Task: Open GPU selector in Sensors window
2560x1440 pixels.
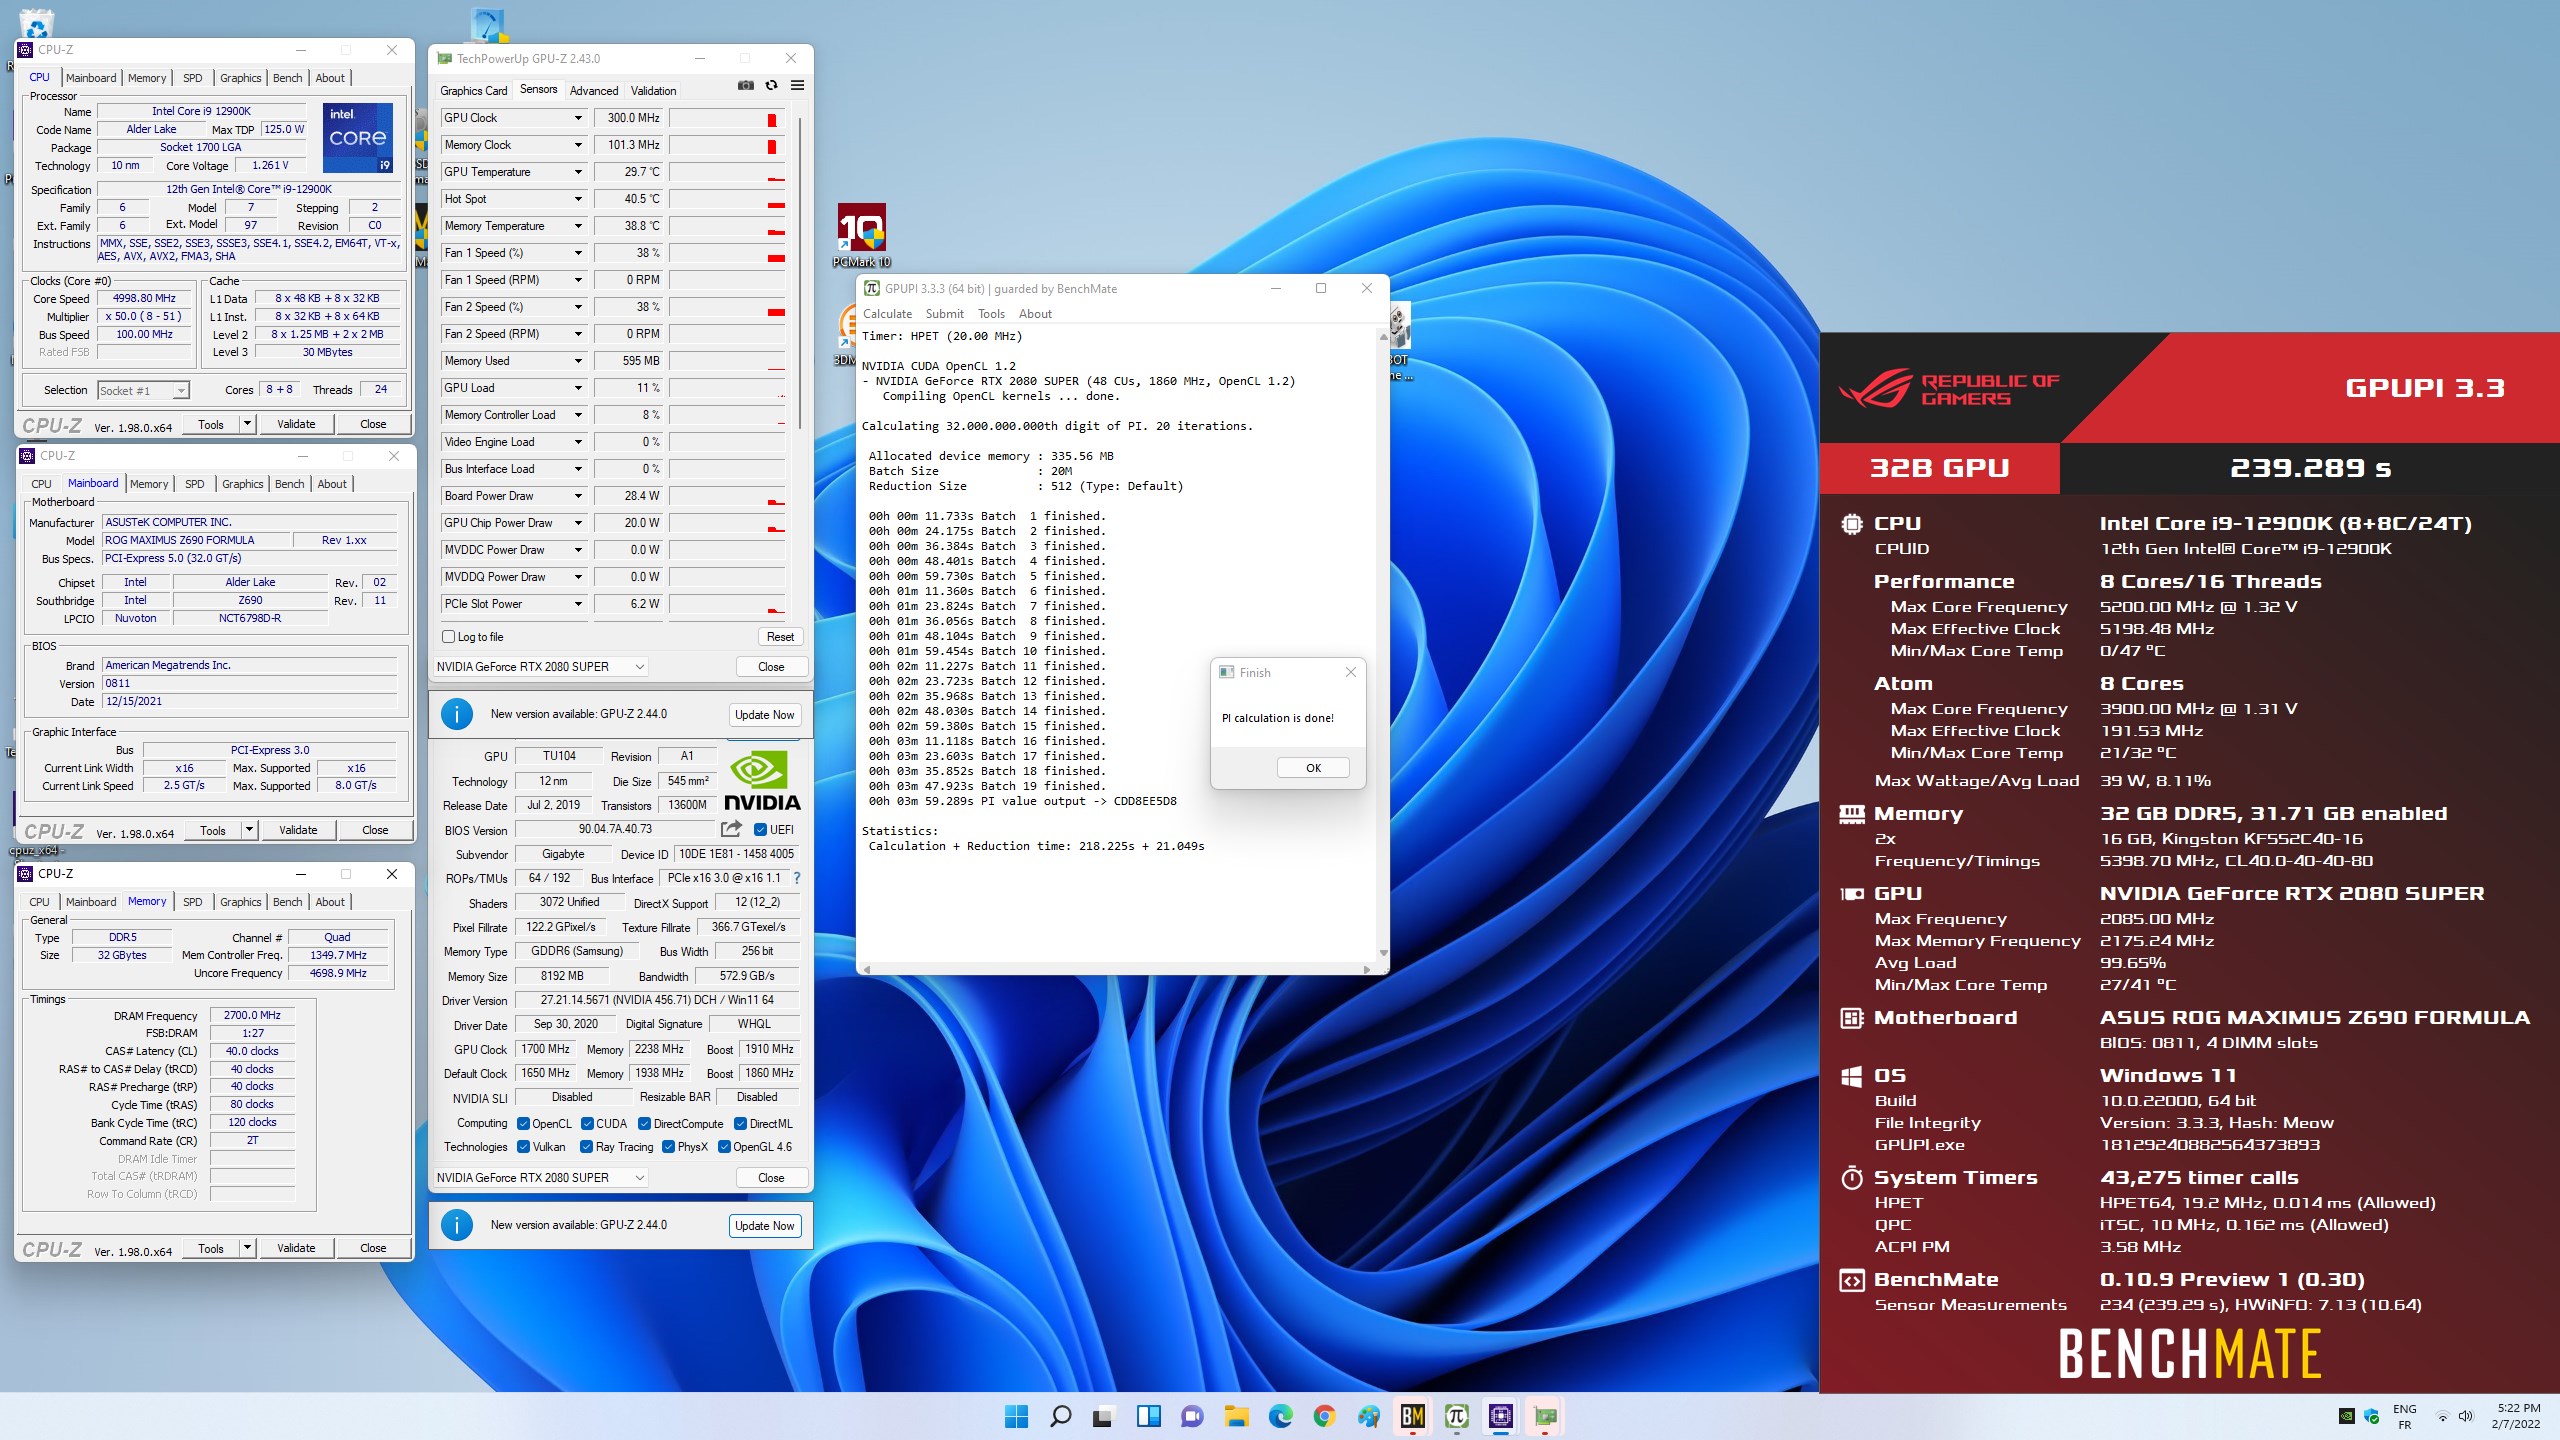Action: 541,667
